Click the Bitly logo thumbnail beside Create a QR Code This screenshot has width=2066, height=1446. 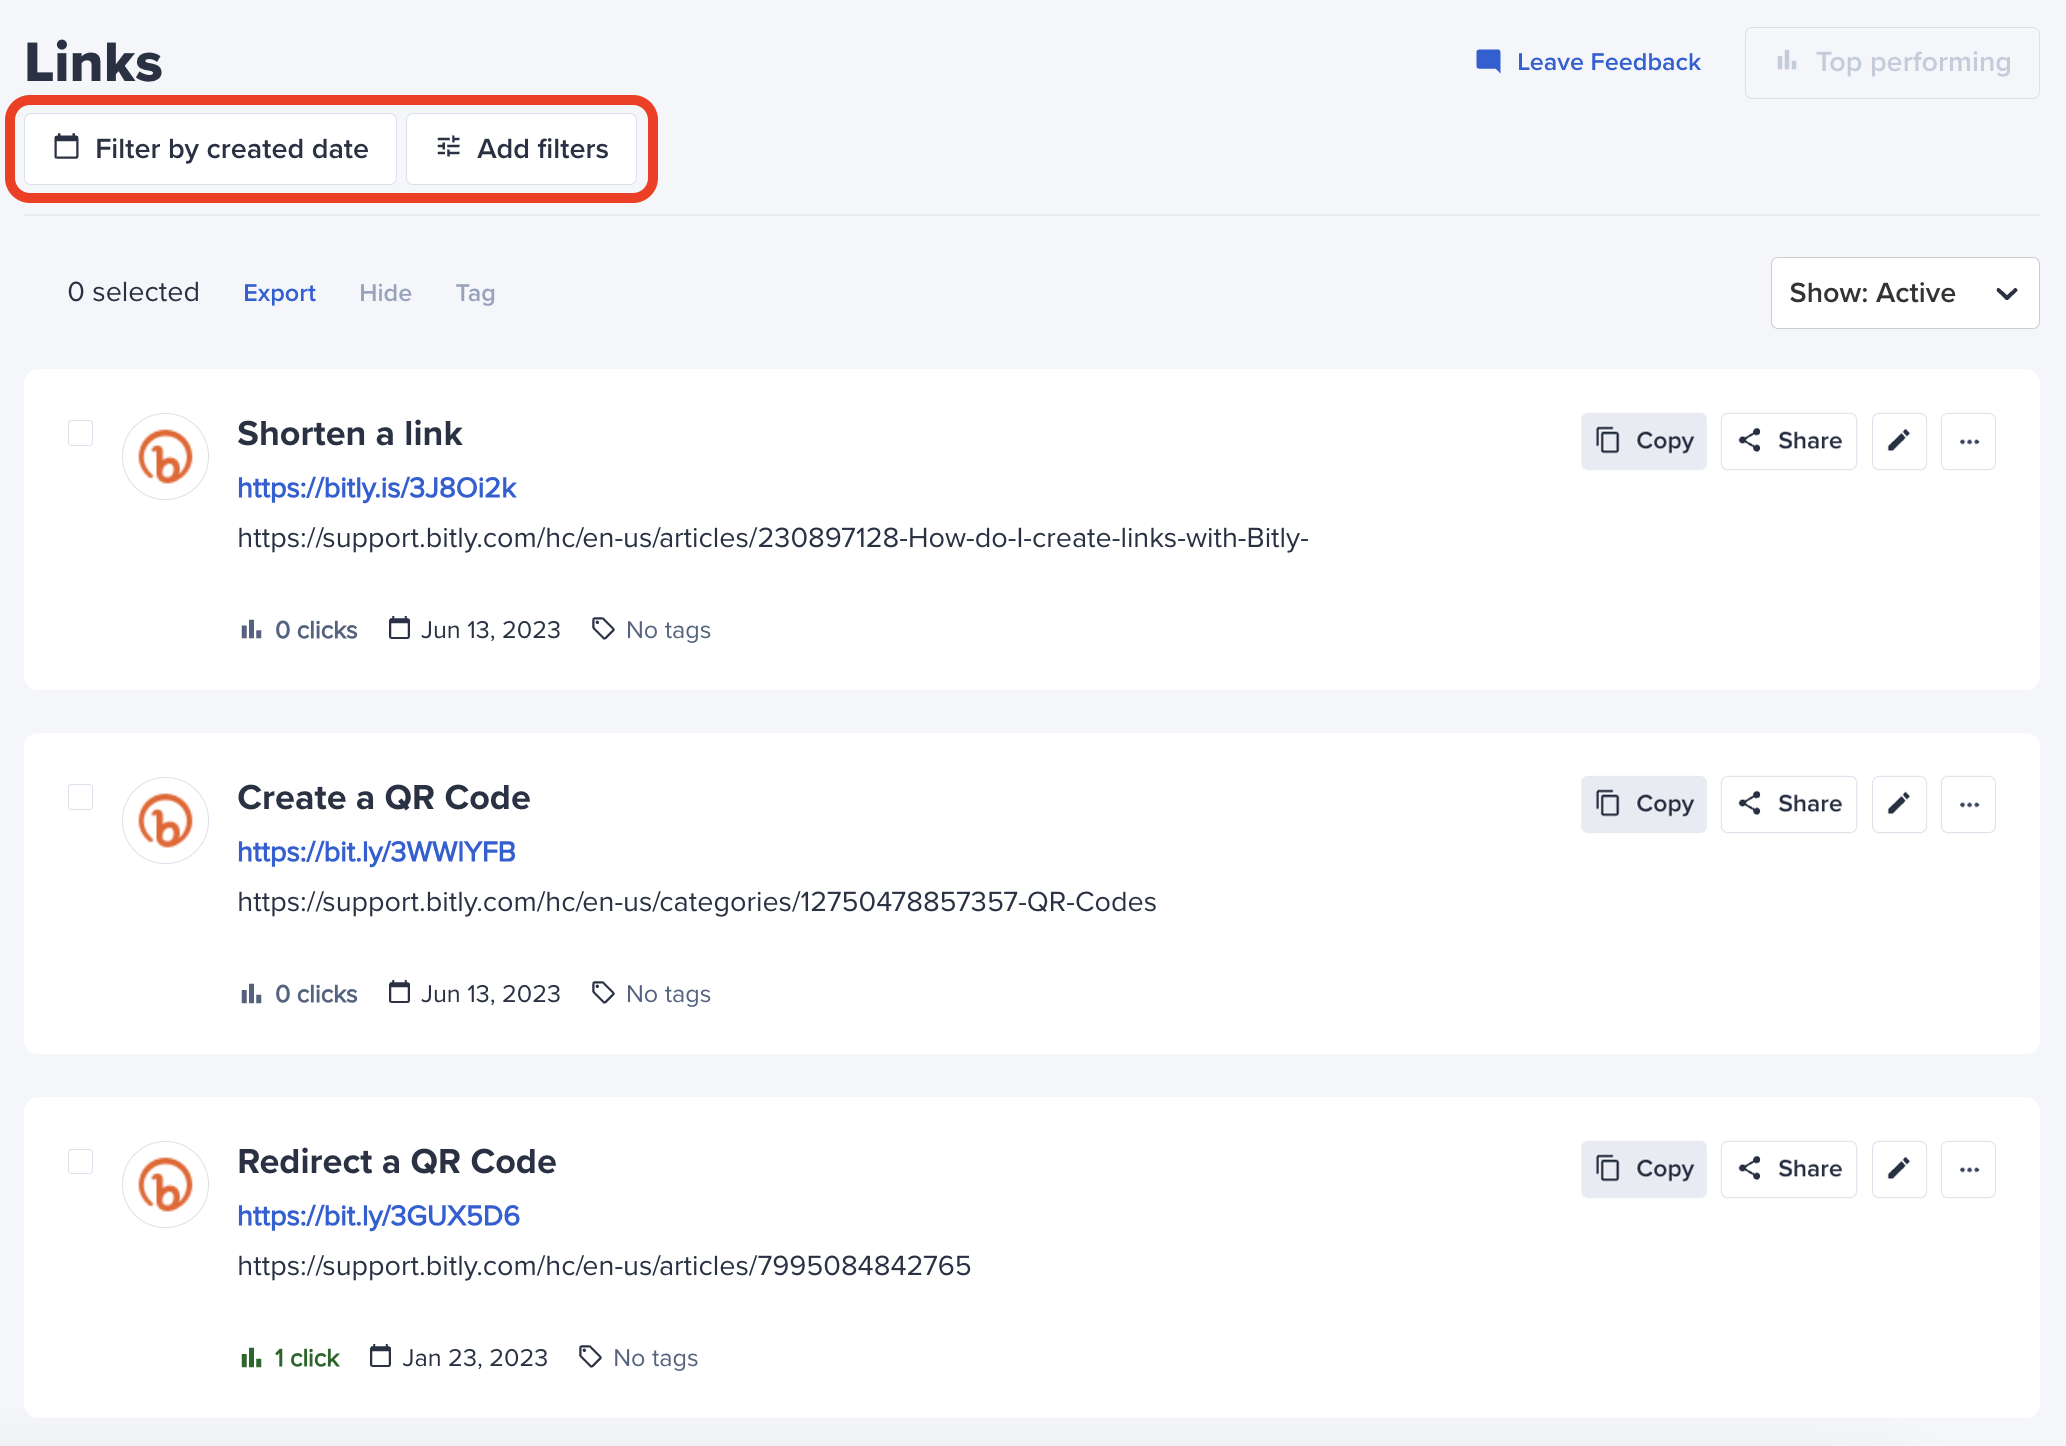(165, 820)
